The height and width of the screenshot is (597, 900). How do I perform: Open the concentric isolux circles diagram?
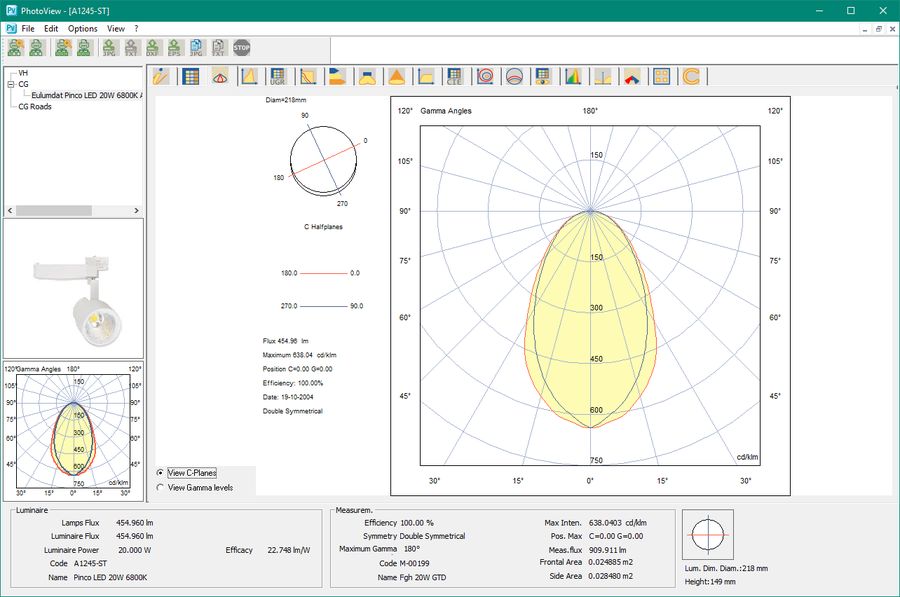(485, 76)
